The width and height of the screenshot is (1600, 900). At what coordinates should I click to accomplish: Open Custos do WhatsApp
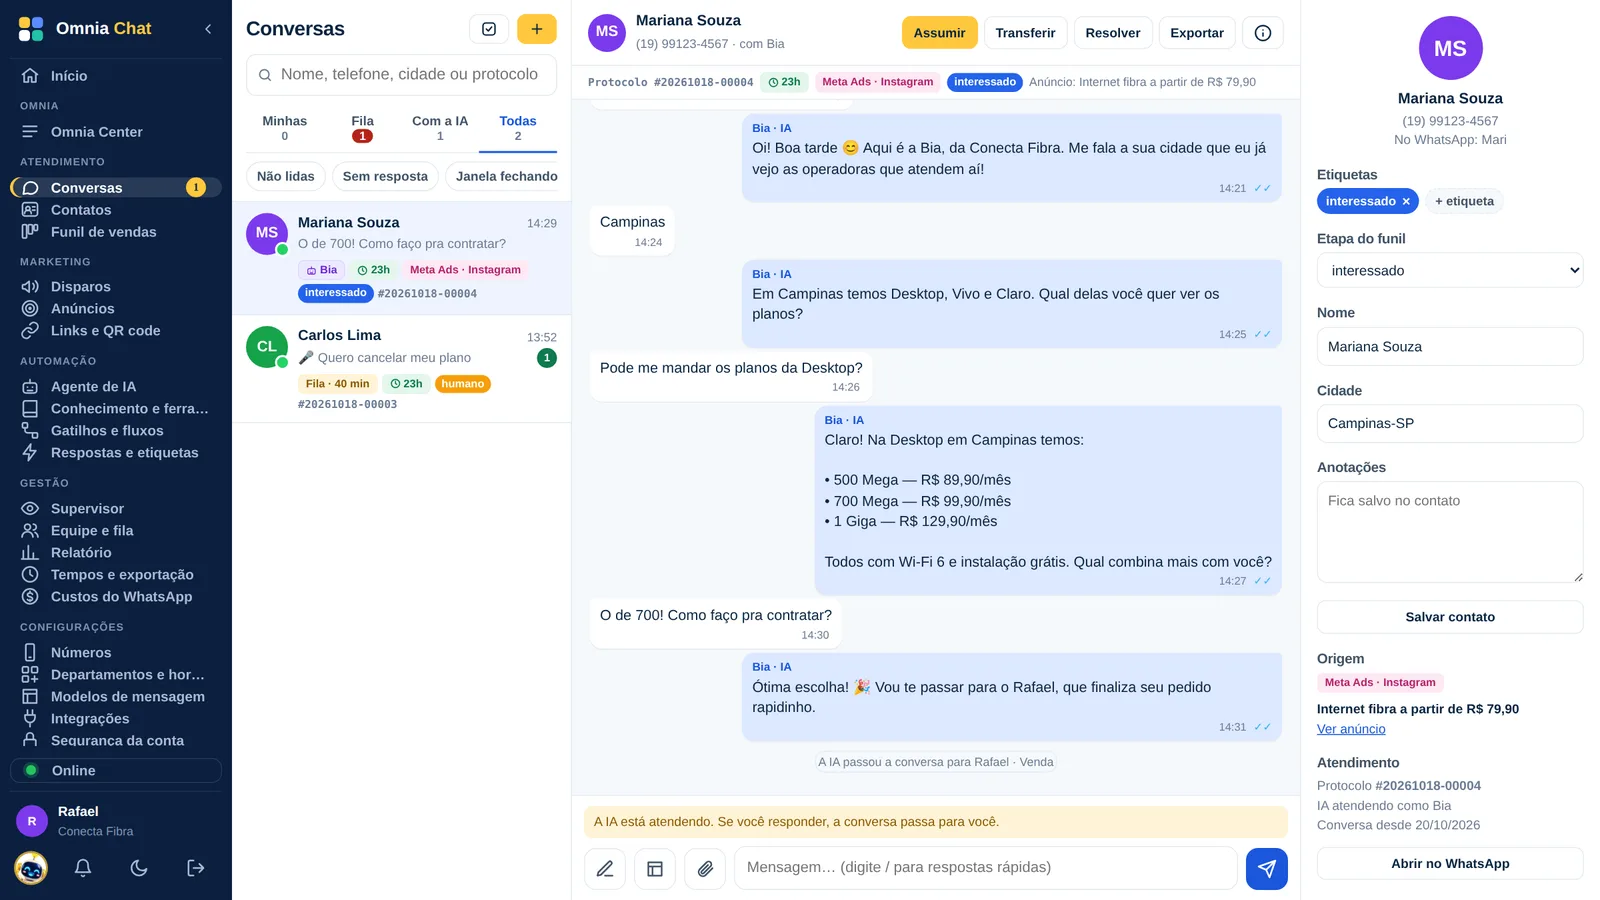(116, 597)
